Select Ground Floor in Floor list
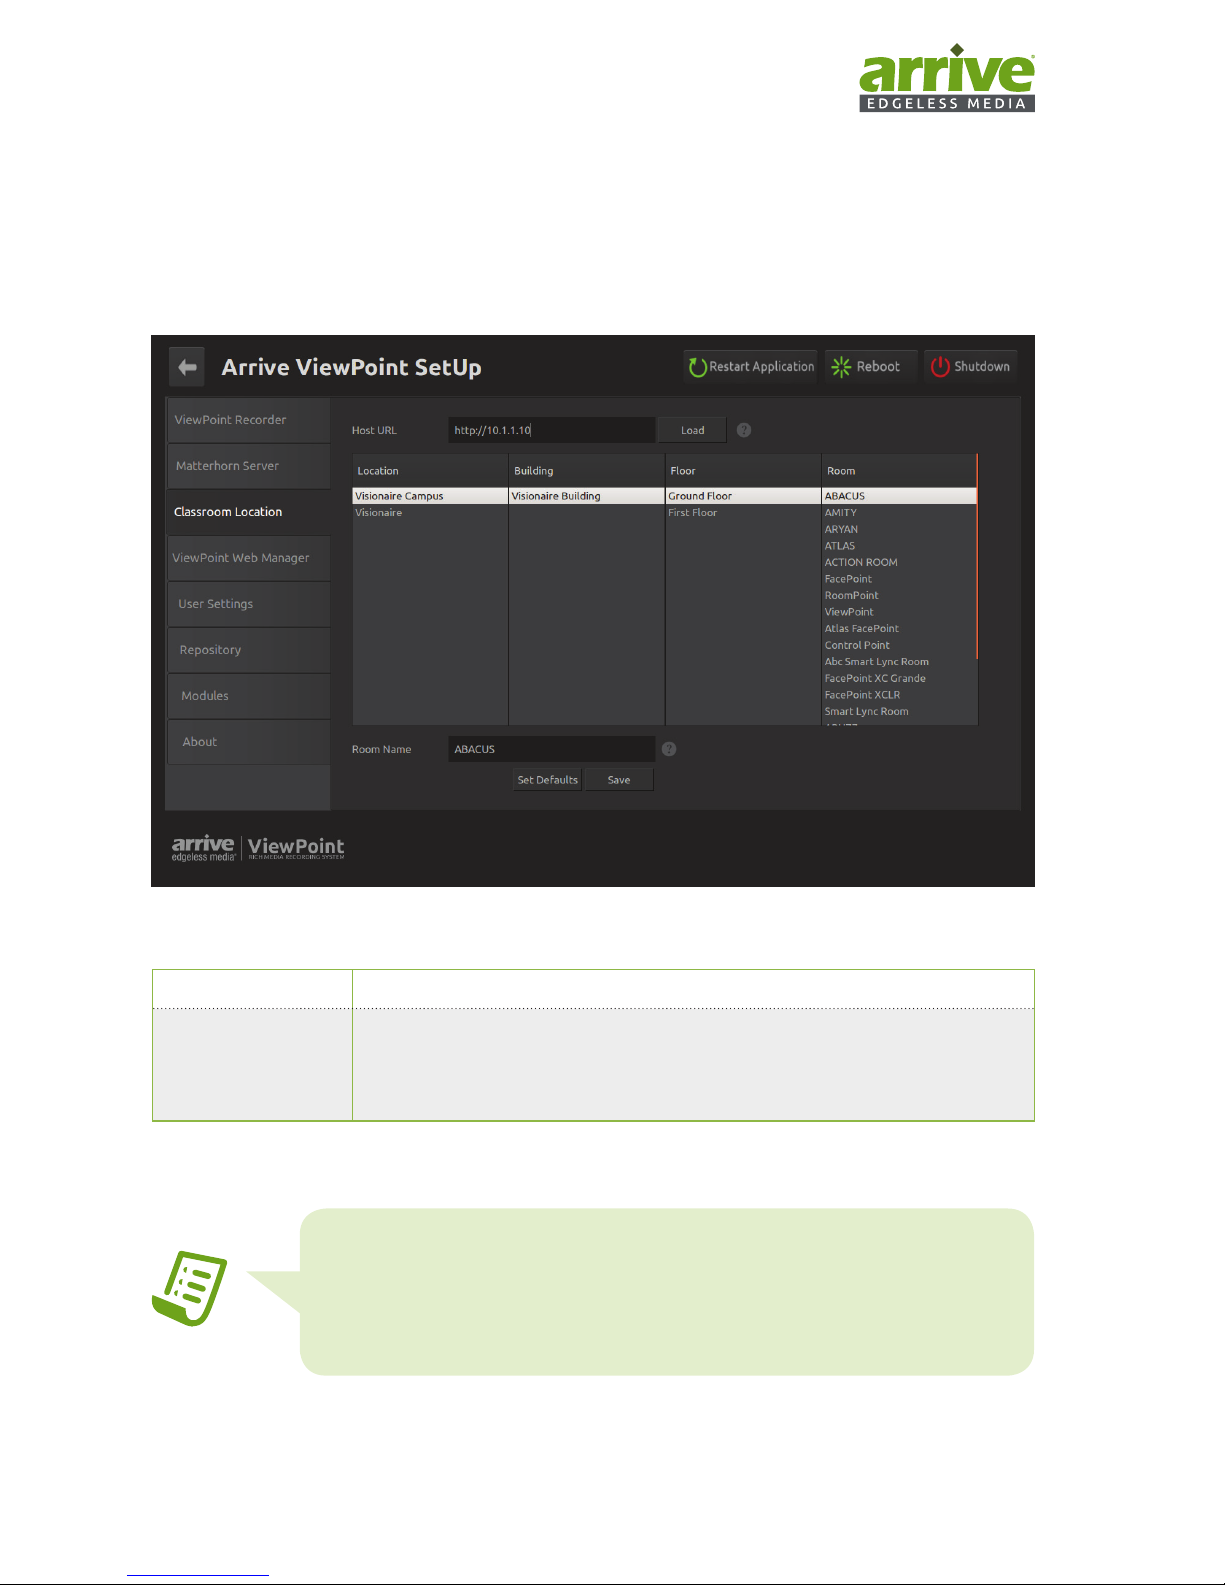Viewport: 1225px width, 1585px height. click(x=743, y=496)
